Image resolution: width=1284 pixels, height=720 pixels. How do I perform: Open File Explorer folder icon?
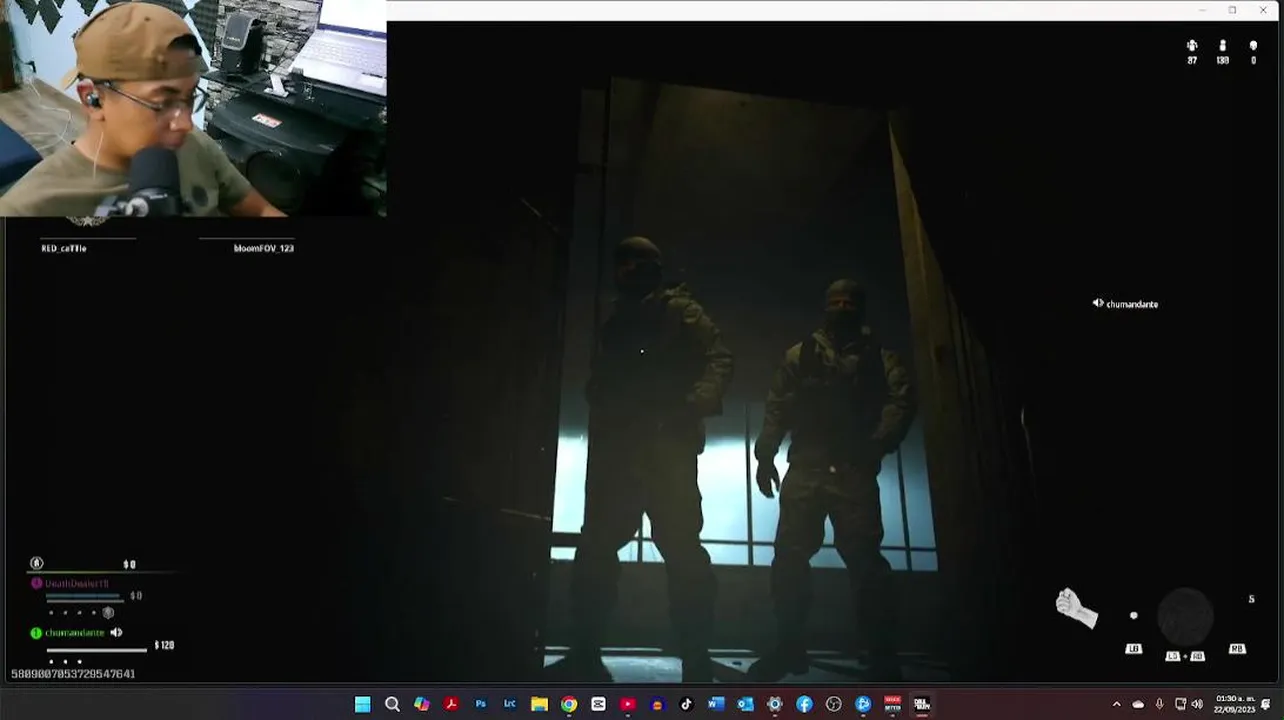click(539, 704)
